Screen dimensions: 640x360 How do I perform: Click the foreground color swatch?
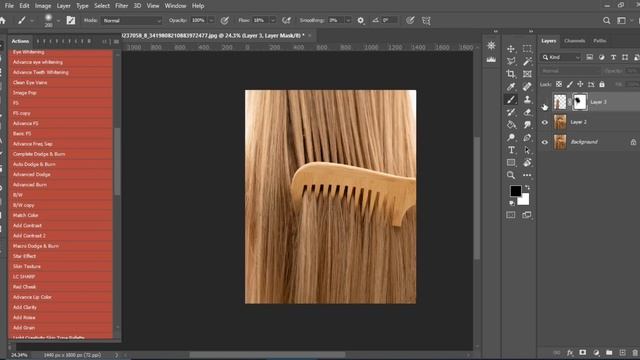point(515,191)
